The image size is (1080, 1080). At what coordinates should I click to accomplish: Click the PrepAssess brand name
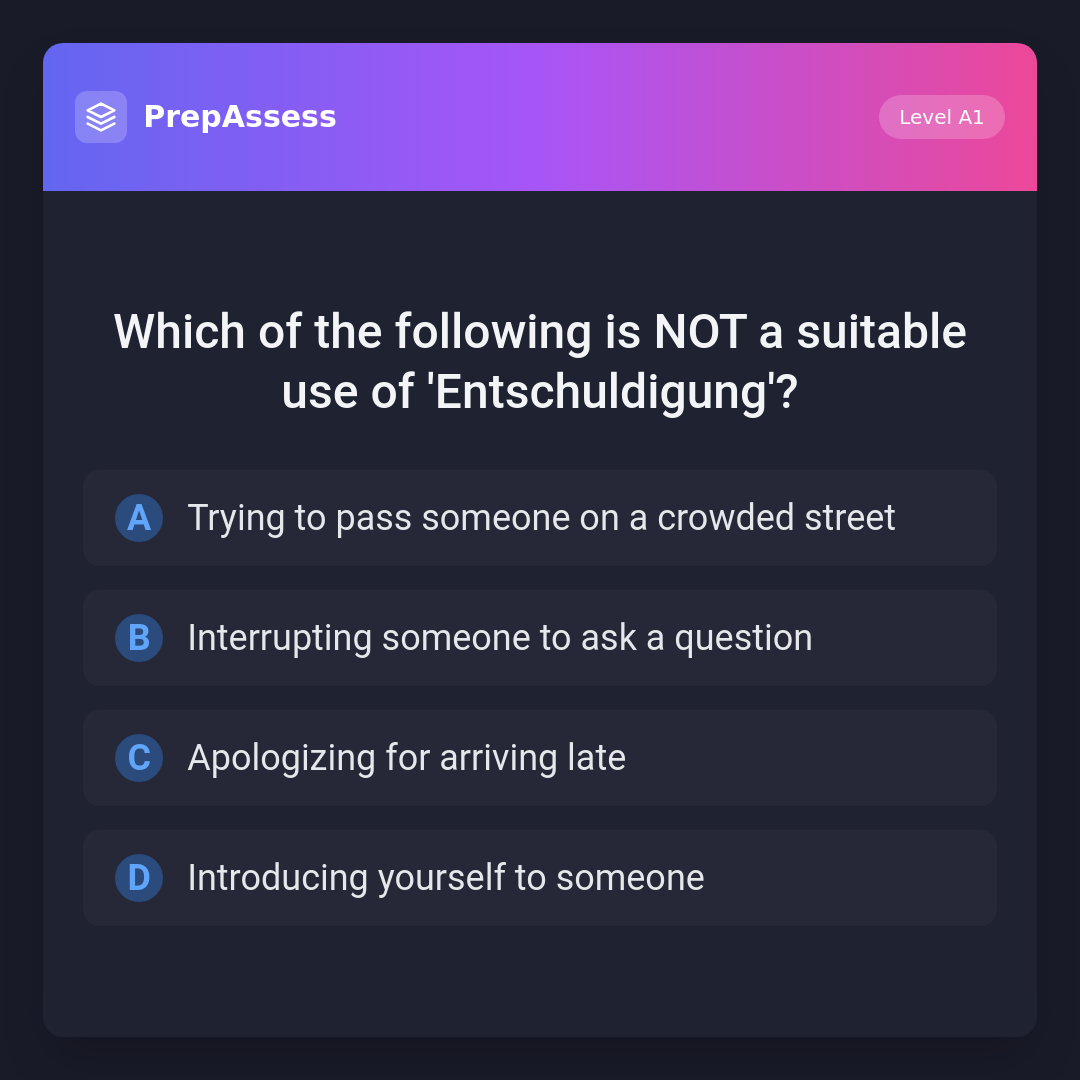240,117
